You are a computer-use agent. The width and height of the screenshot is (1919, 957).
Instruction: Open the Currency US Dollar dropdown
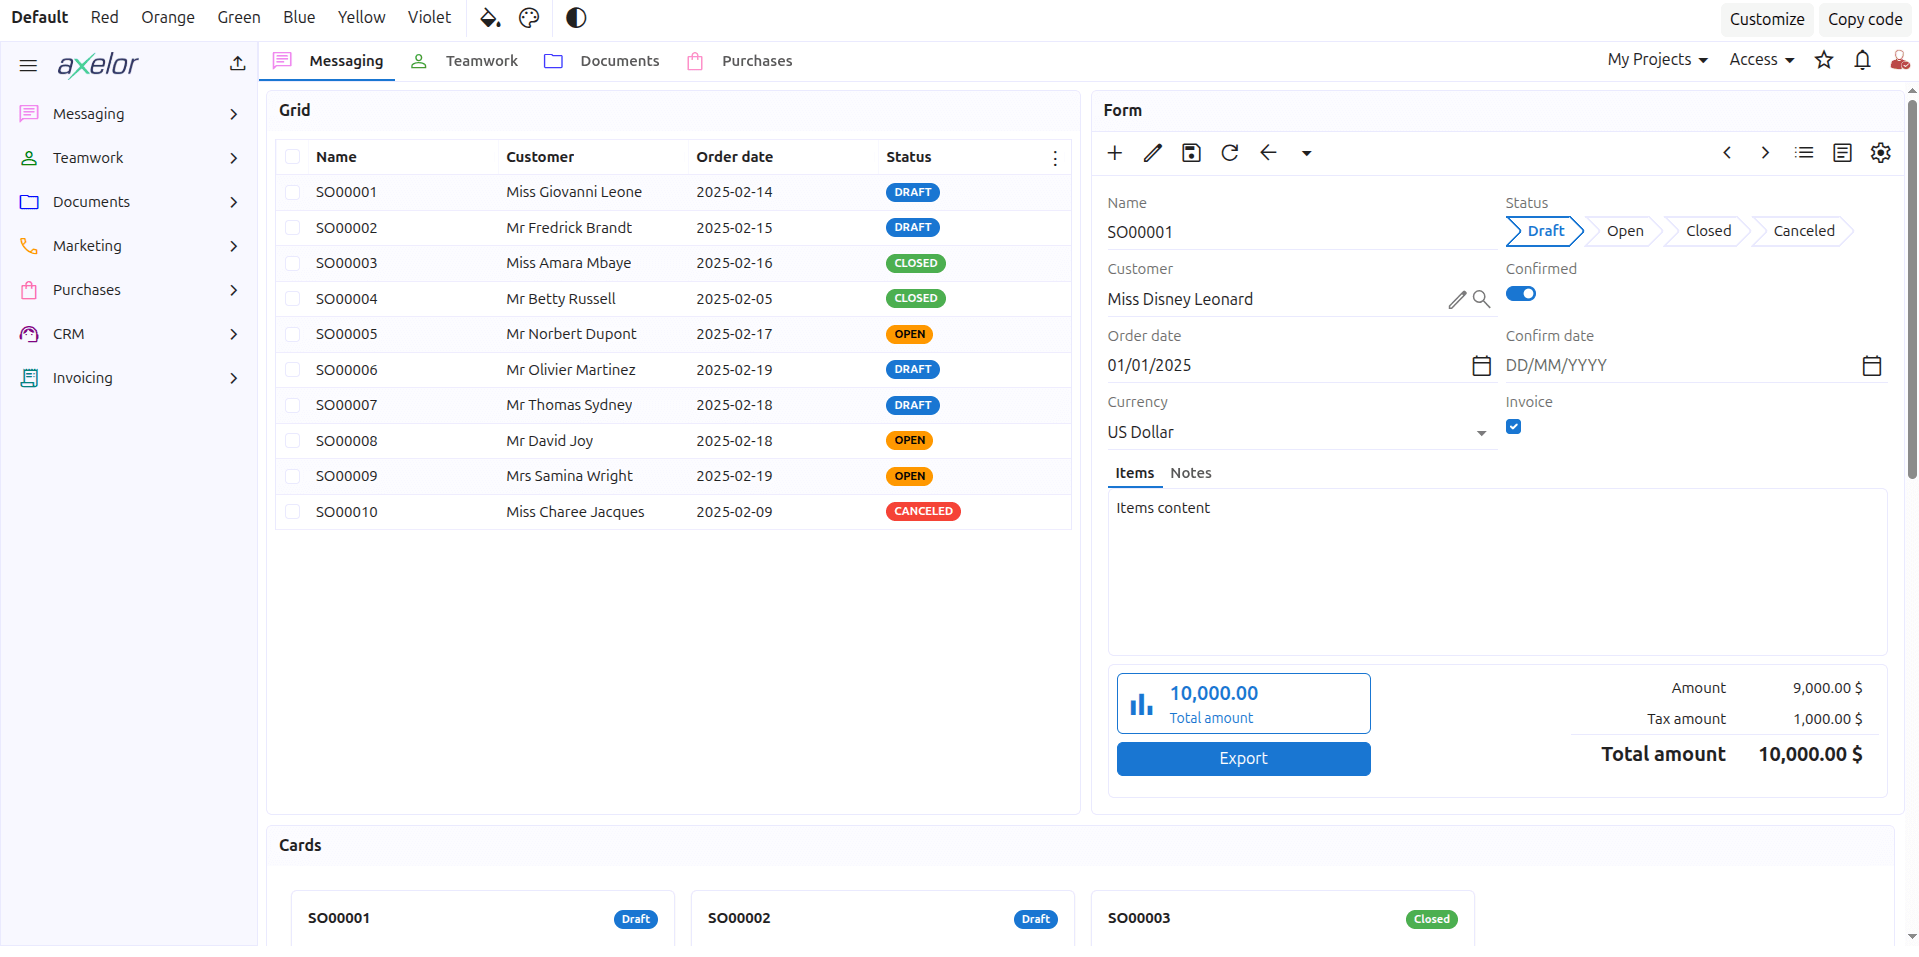pos(1481,433)
